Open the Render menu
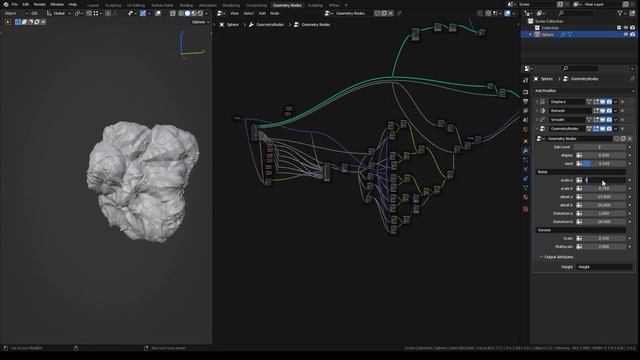The image size is (640, 360). pos(40,4)
